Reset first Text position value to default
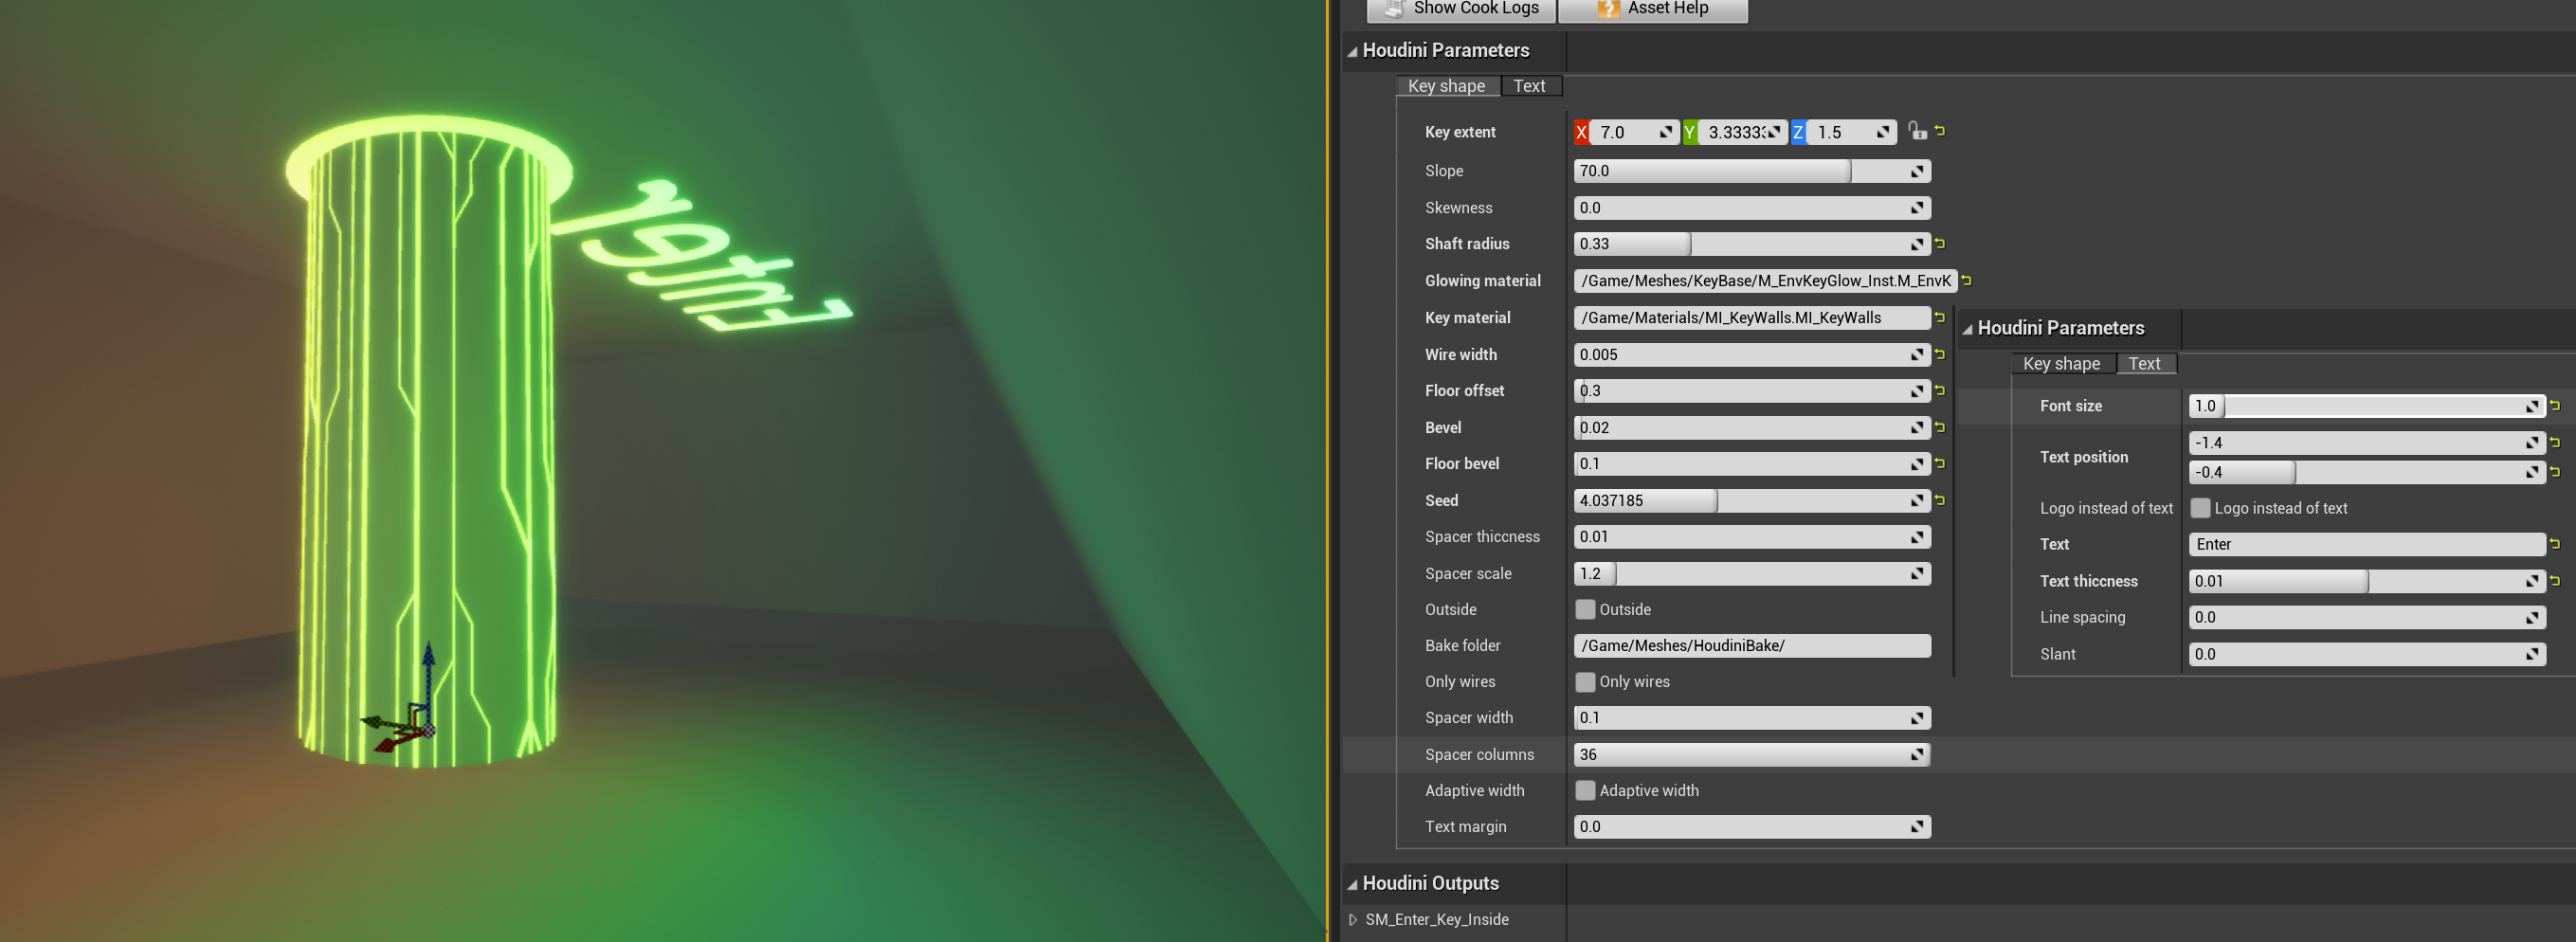The height and width of the screenshot is (942, 2576). click(x=2555, y=442)
